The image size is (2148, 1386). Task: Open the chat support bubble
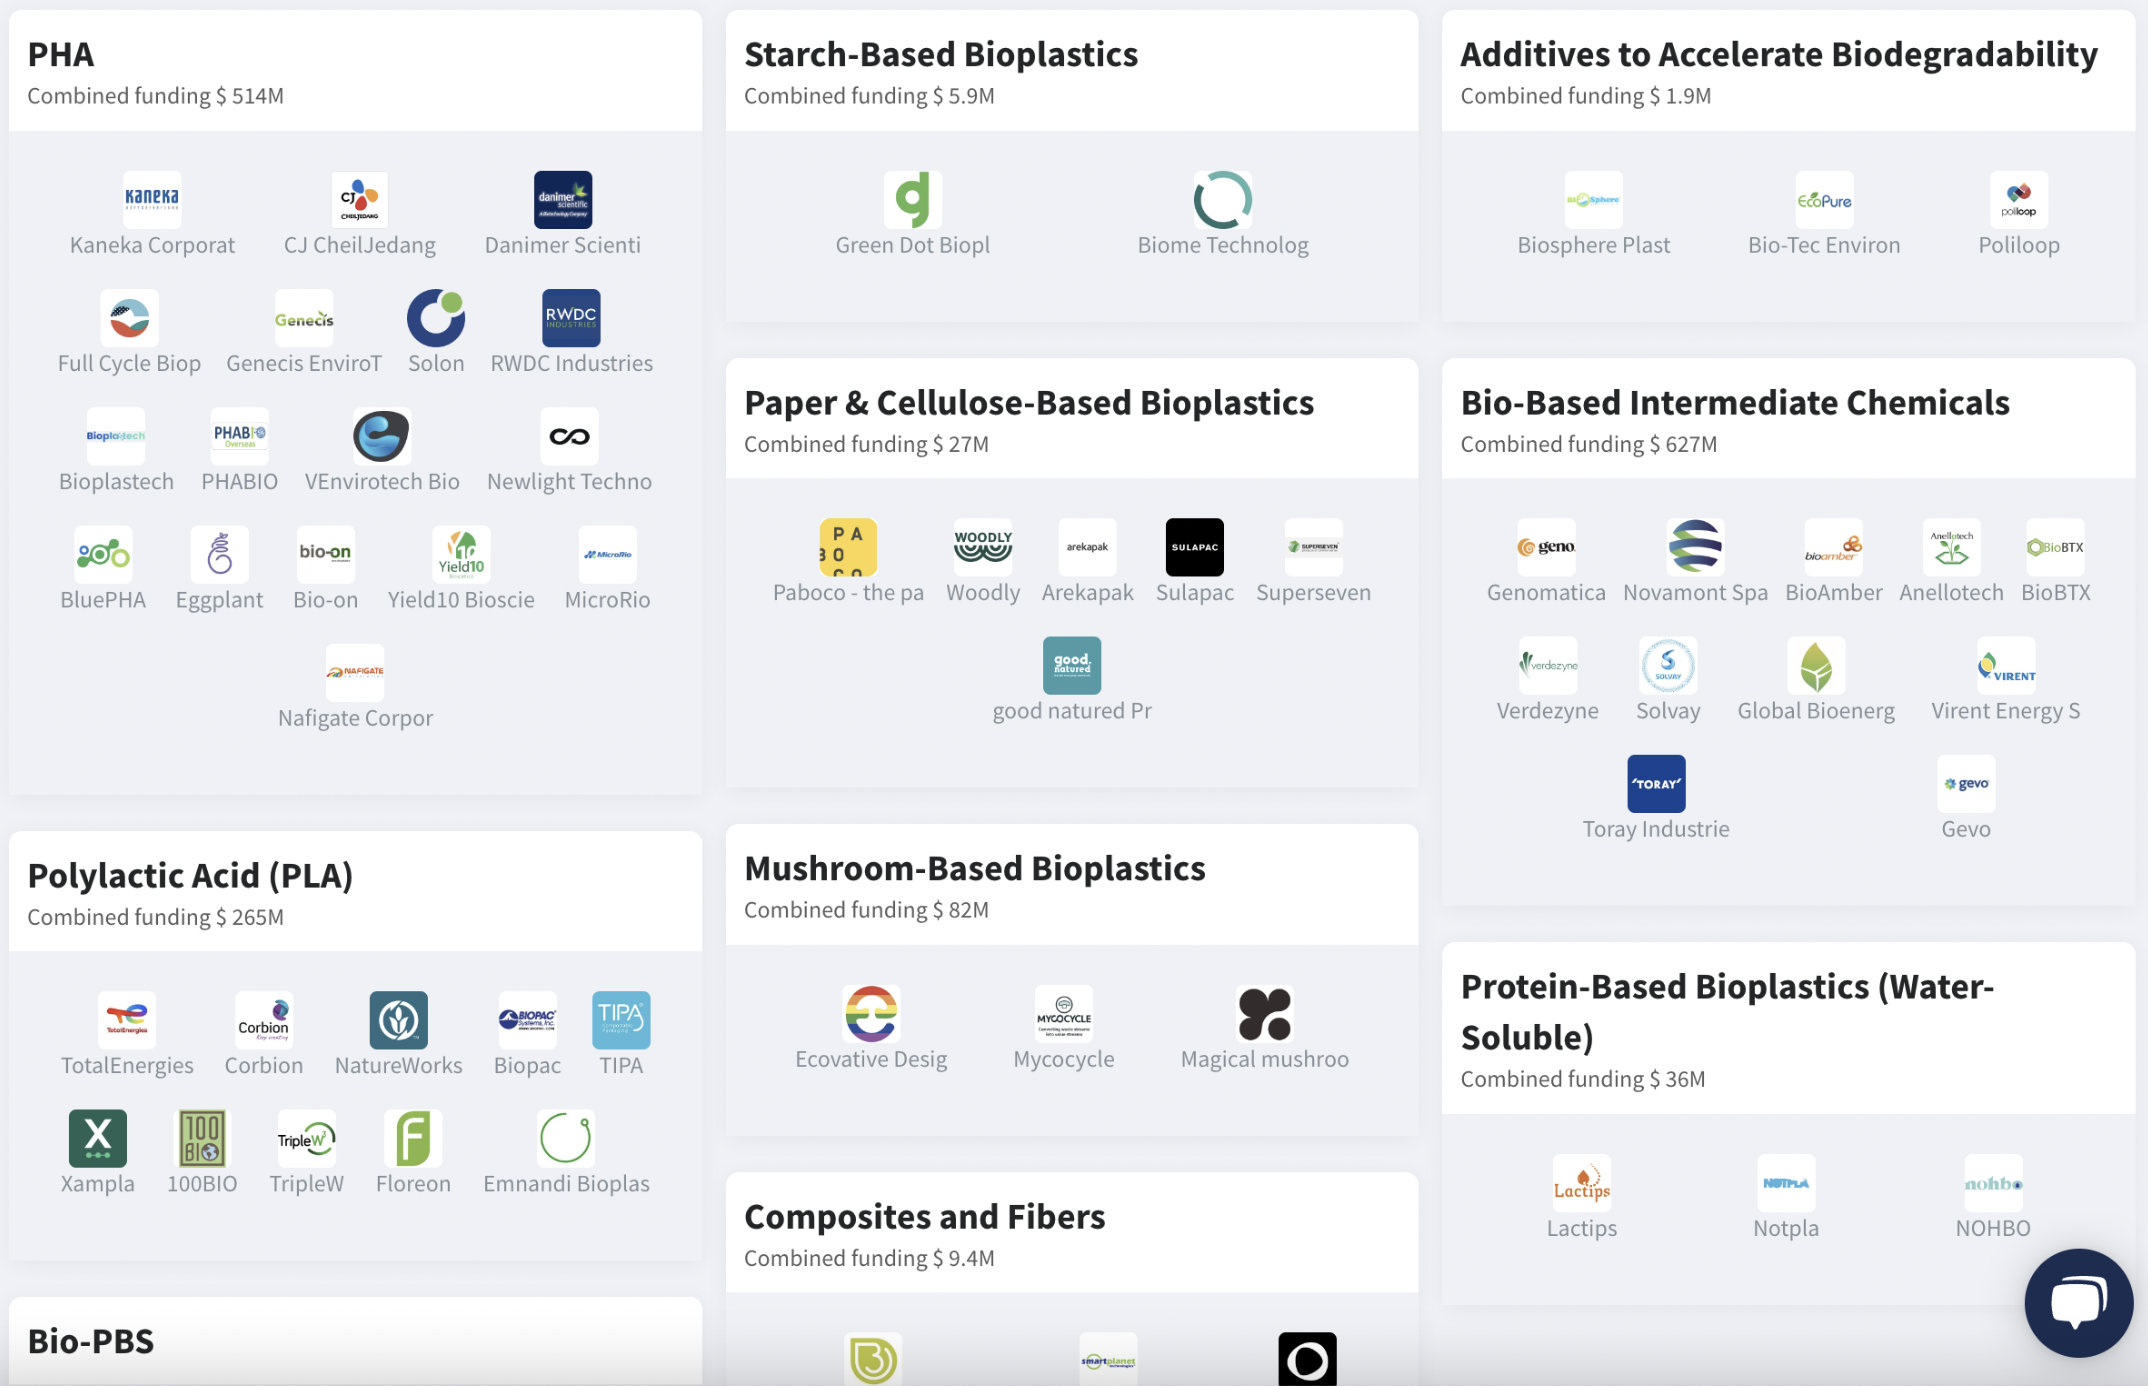[2078, 1302]
